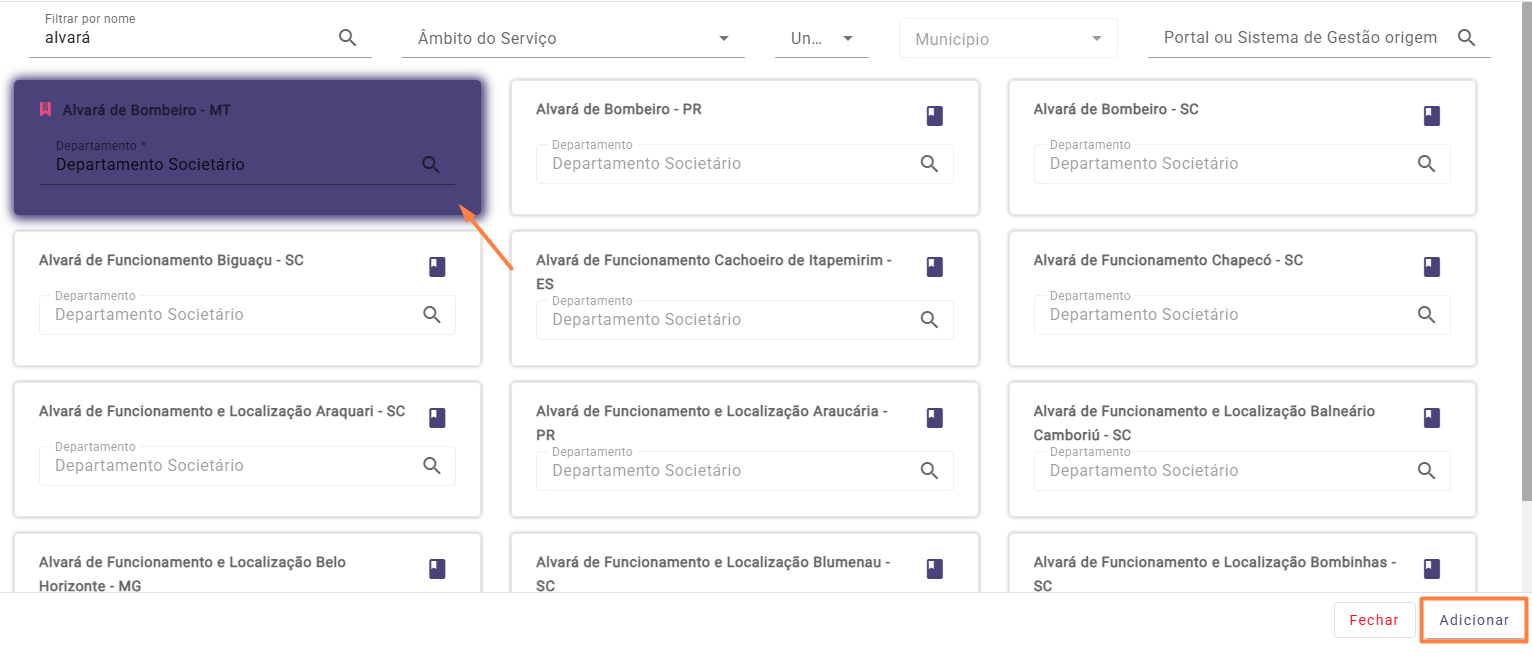Open the Un... state dropdown
Image resolution: width=1532 pixels, height=672 pixels.
point(821,39)
